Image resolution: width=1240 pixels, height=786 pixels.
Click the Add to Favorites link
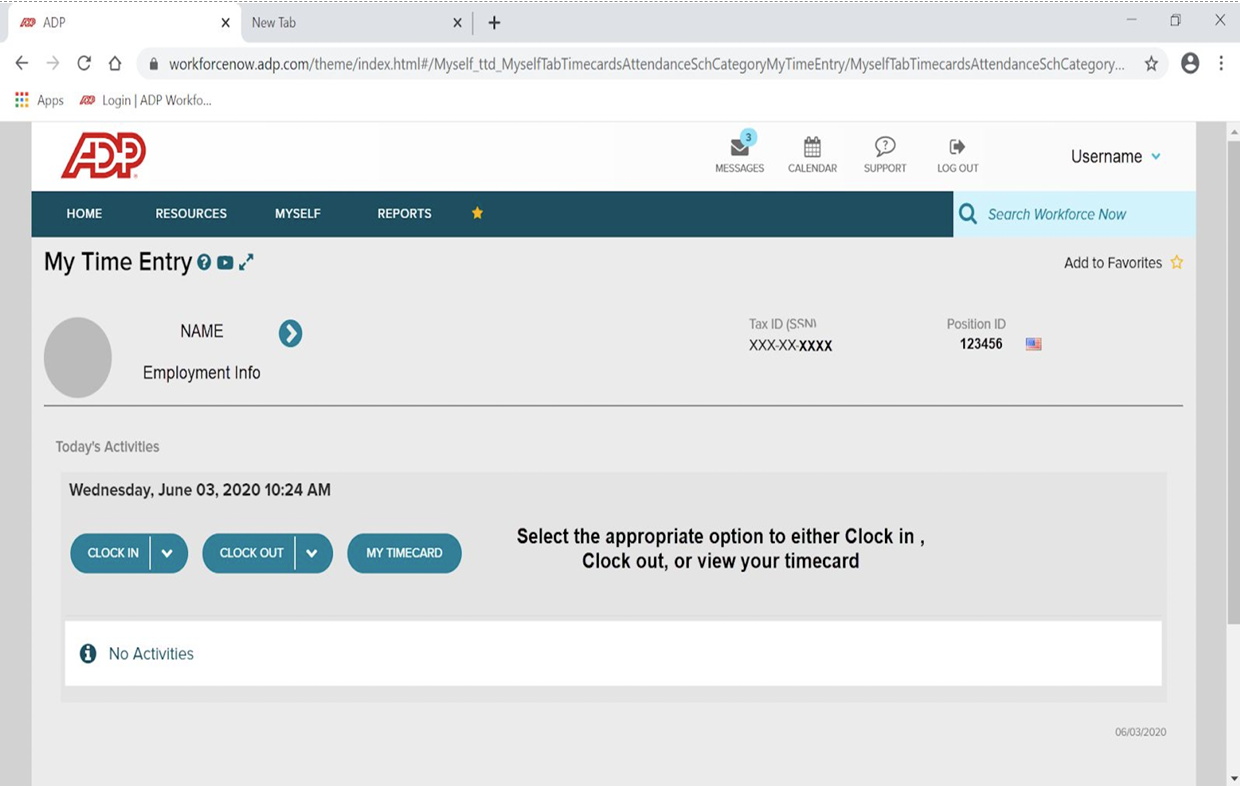(x=1113, y=263)
